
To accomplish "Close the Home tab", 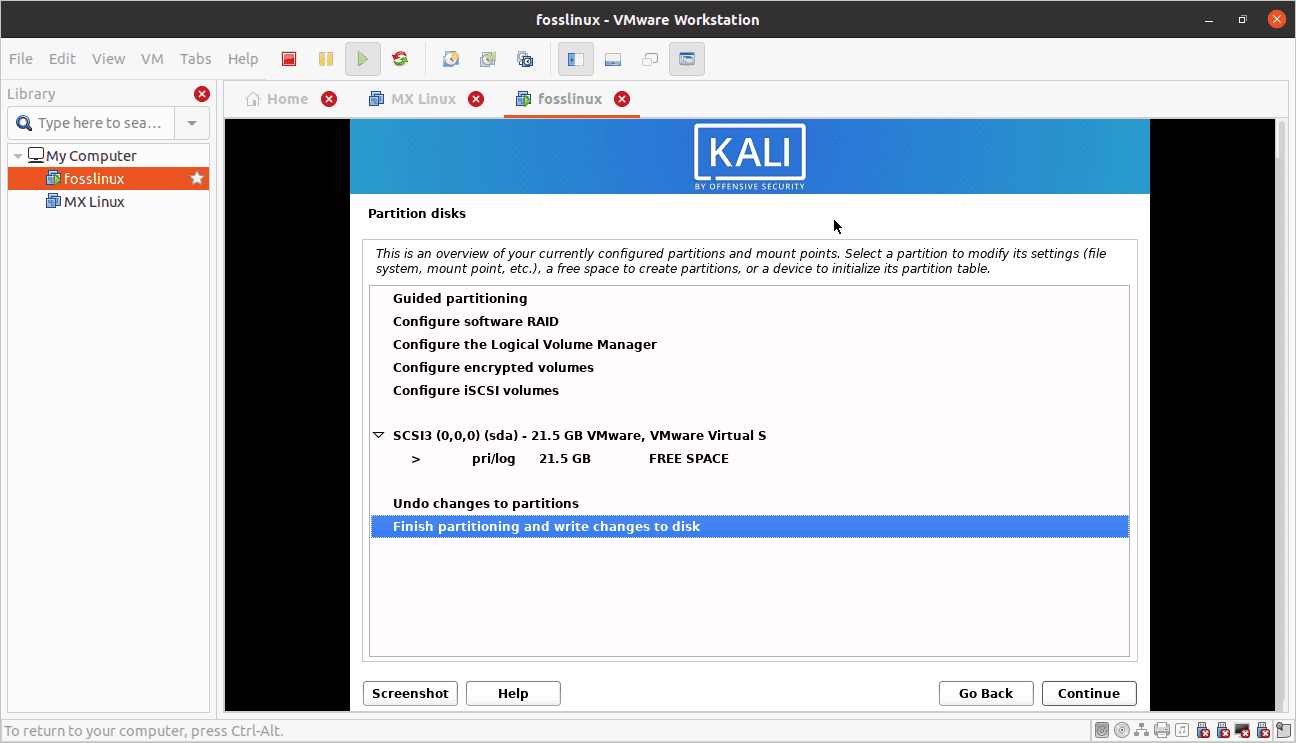I will [329, 99].
